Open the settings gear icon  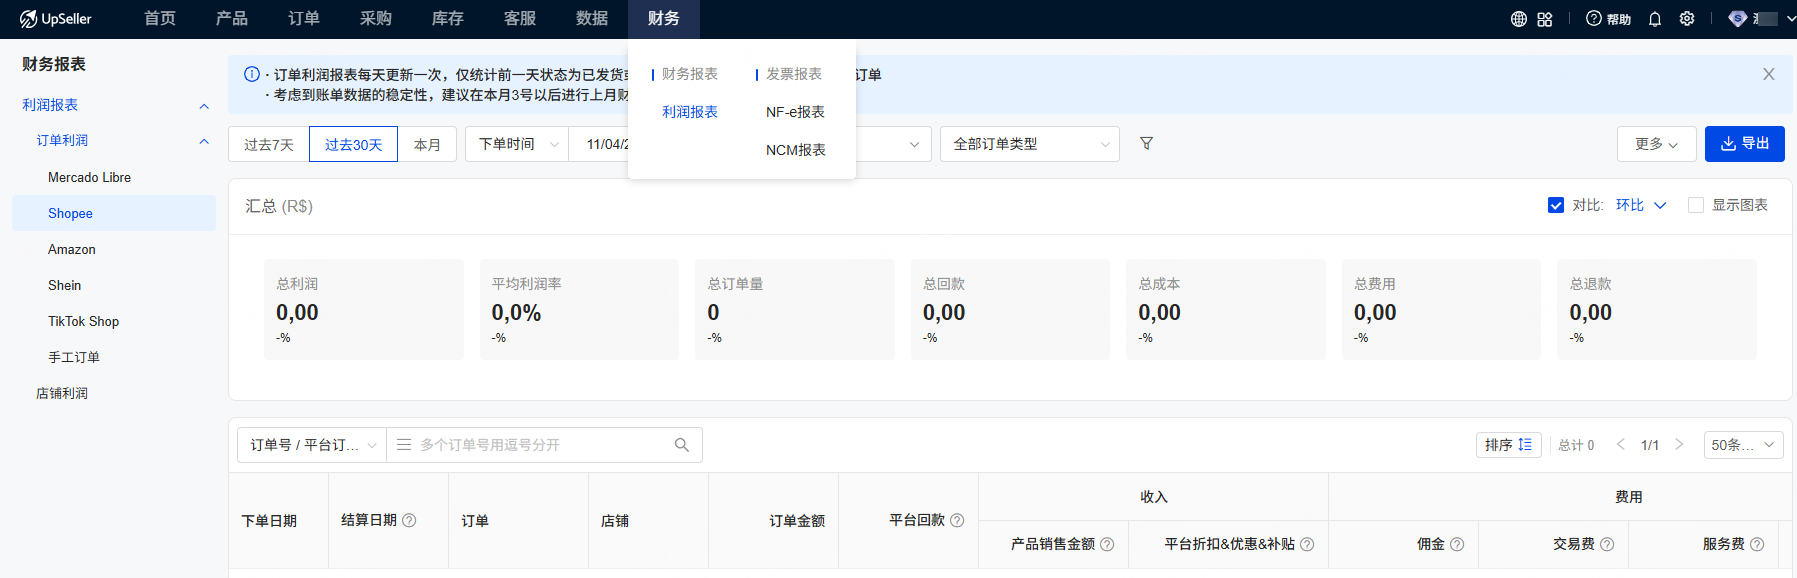click(x=1687, y=19)
